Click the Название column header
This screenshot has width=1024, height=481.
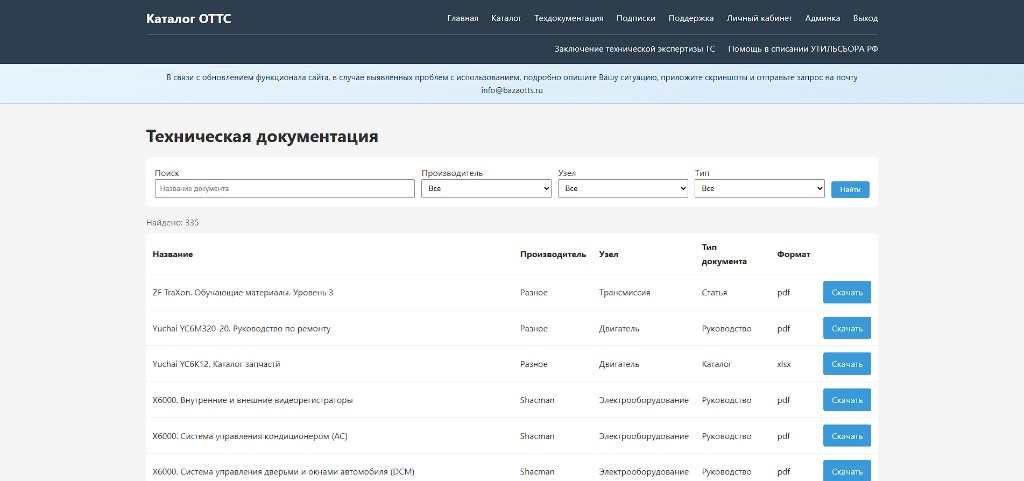[x=172, y=255]
